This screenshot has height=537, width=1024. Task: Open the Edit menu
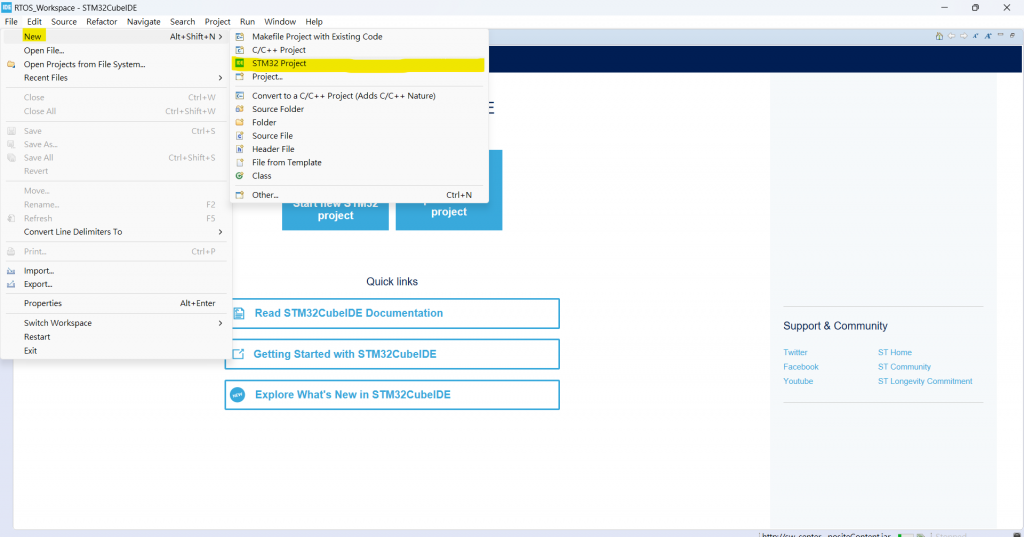pyautogui.click(x=34, y=22)
